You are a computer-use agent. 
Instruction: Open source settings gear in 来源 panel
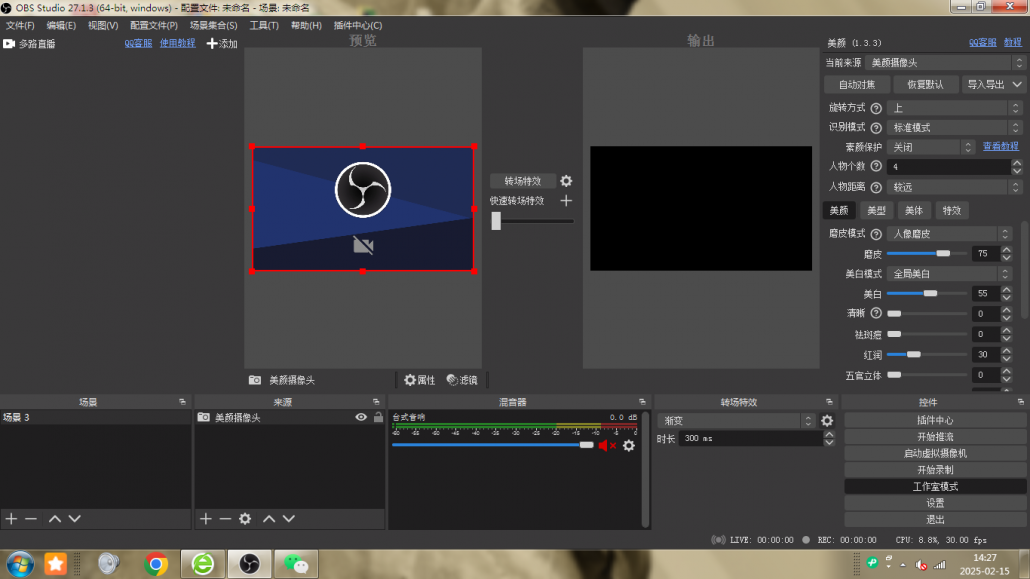click(x=245, y=519)
